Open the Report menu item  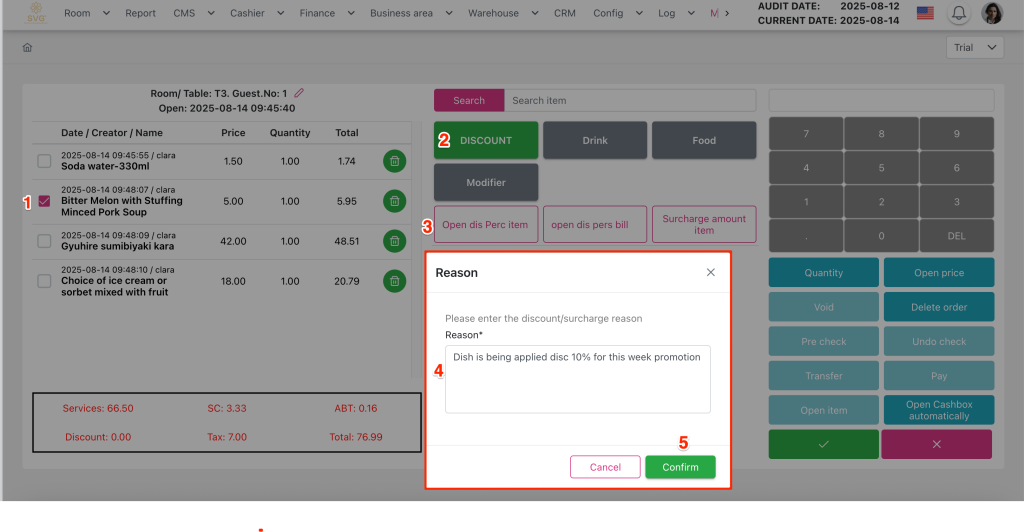(x=140, y=13)
